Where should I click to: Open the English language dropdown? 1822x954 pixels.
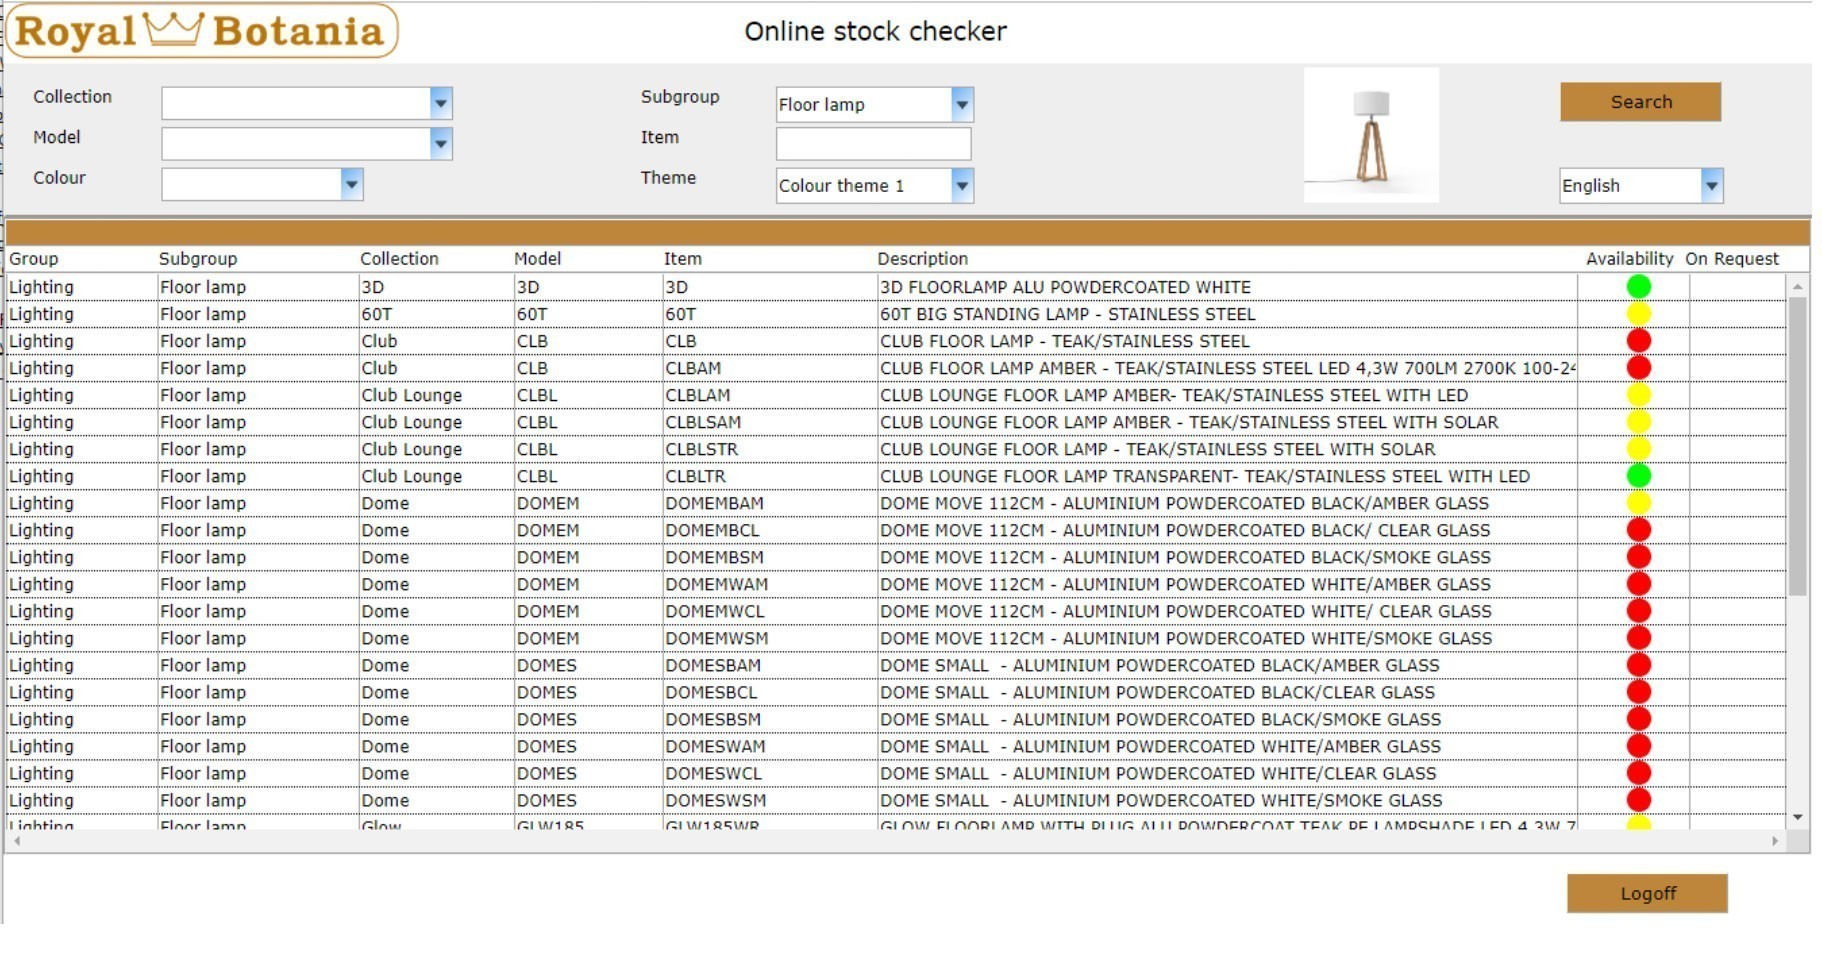(x=1712, y=185)
